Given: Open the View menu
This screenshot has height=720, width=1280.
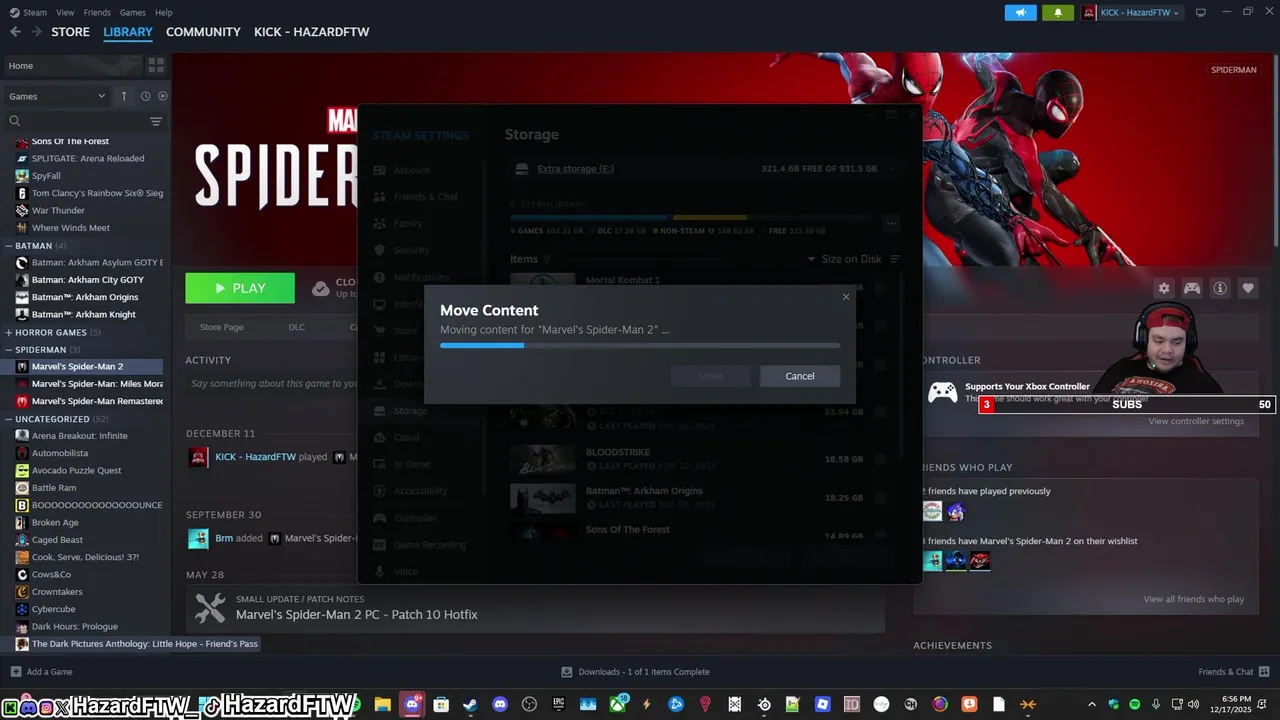Looking at the screenshot, I should pos(65,12).
